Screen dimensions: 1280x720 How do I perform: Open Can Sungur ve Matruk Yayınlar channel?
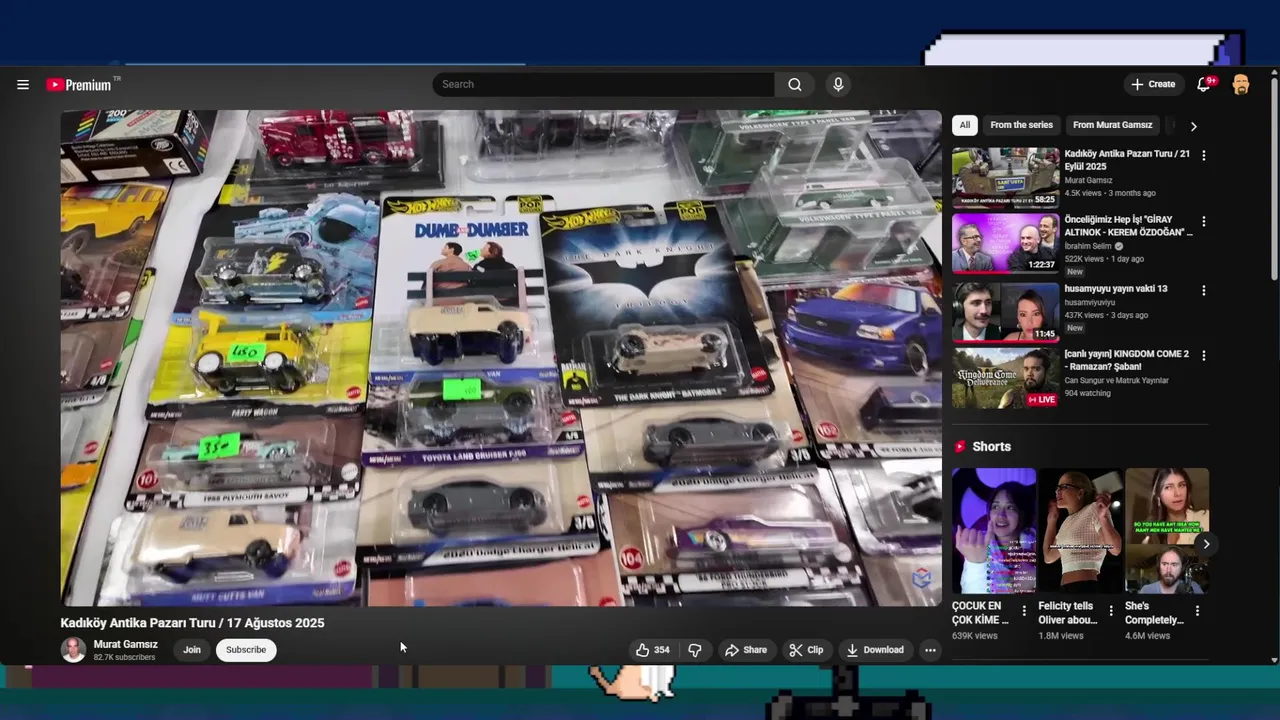1117,381
